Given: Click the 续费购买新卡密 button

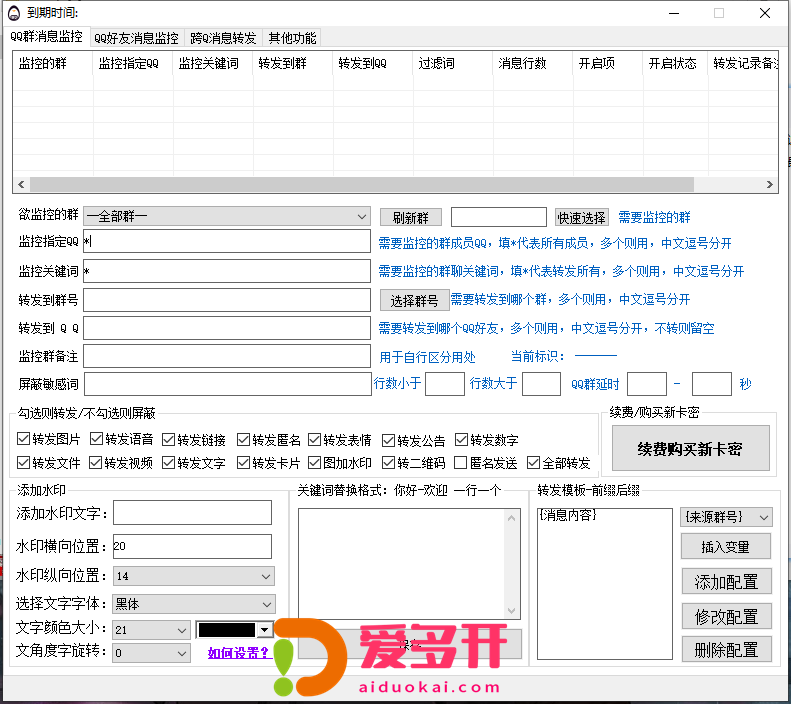Looking at the screenshot, I should coord(691,448).
